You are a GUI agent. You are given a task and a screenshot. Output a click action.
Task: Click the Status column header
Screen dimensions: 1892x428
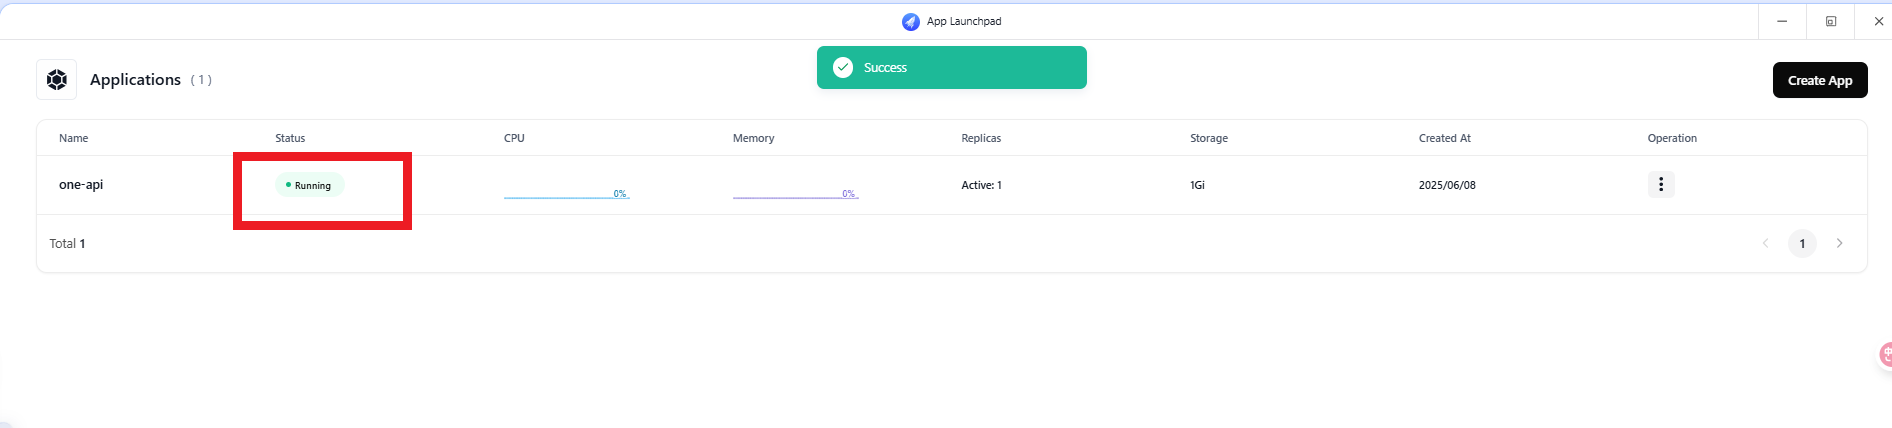[290, 138]
